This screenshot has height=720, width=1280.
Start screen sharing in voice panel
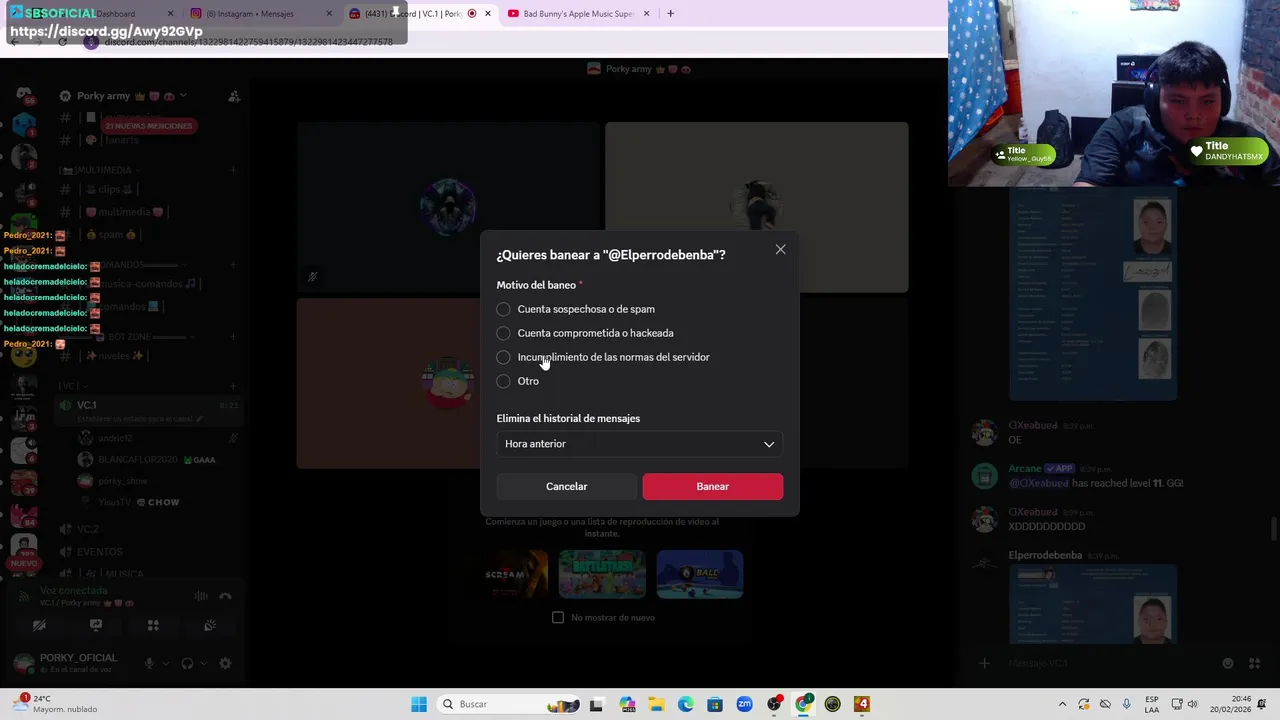[96, 625]
